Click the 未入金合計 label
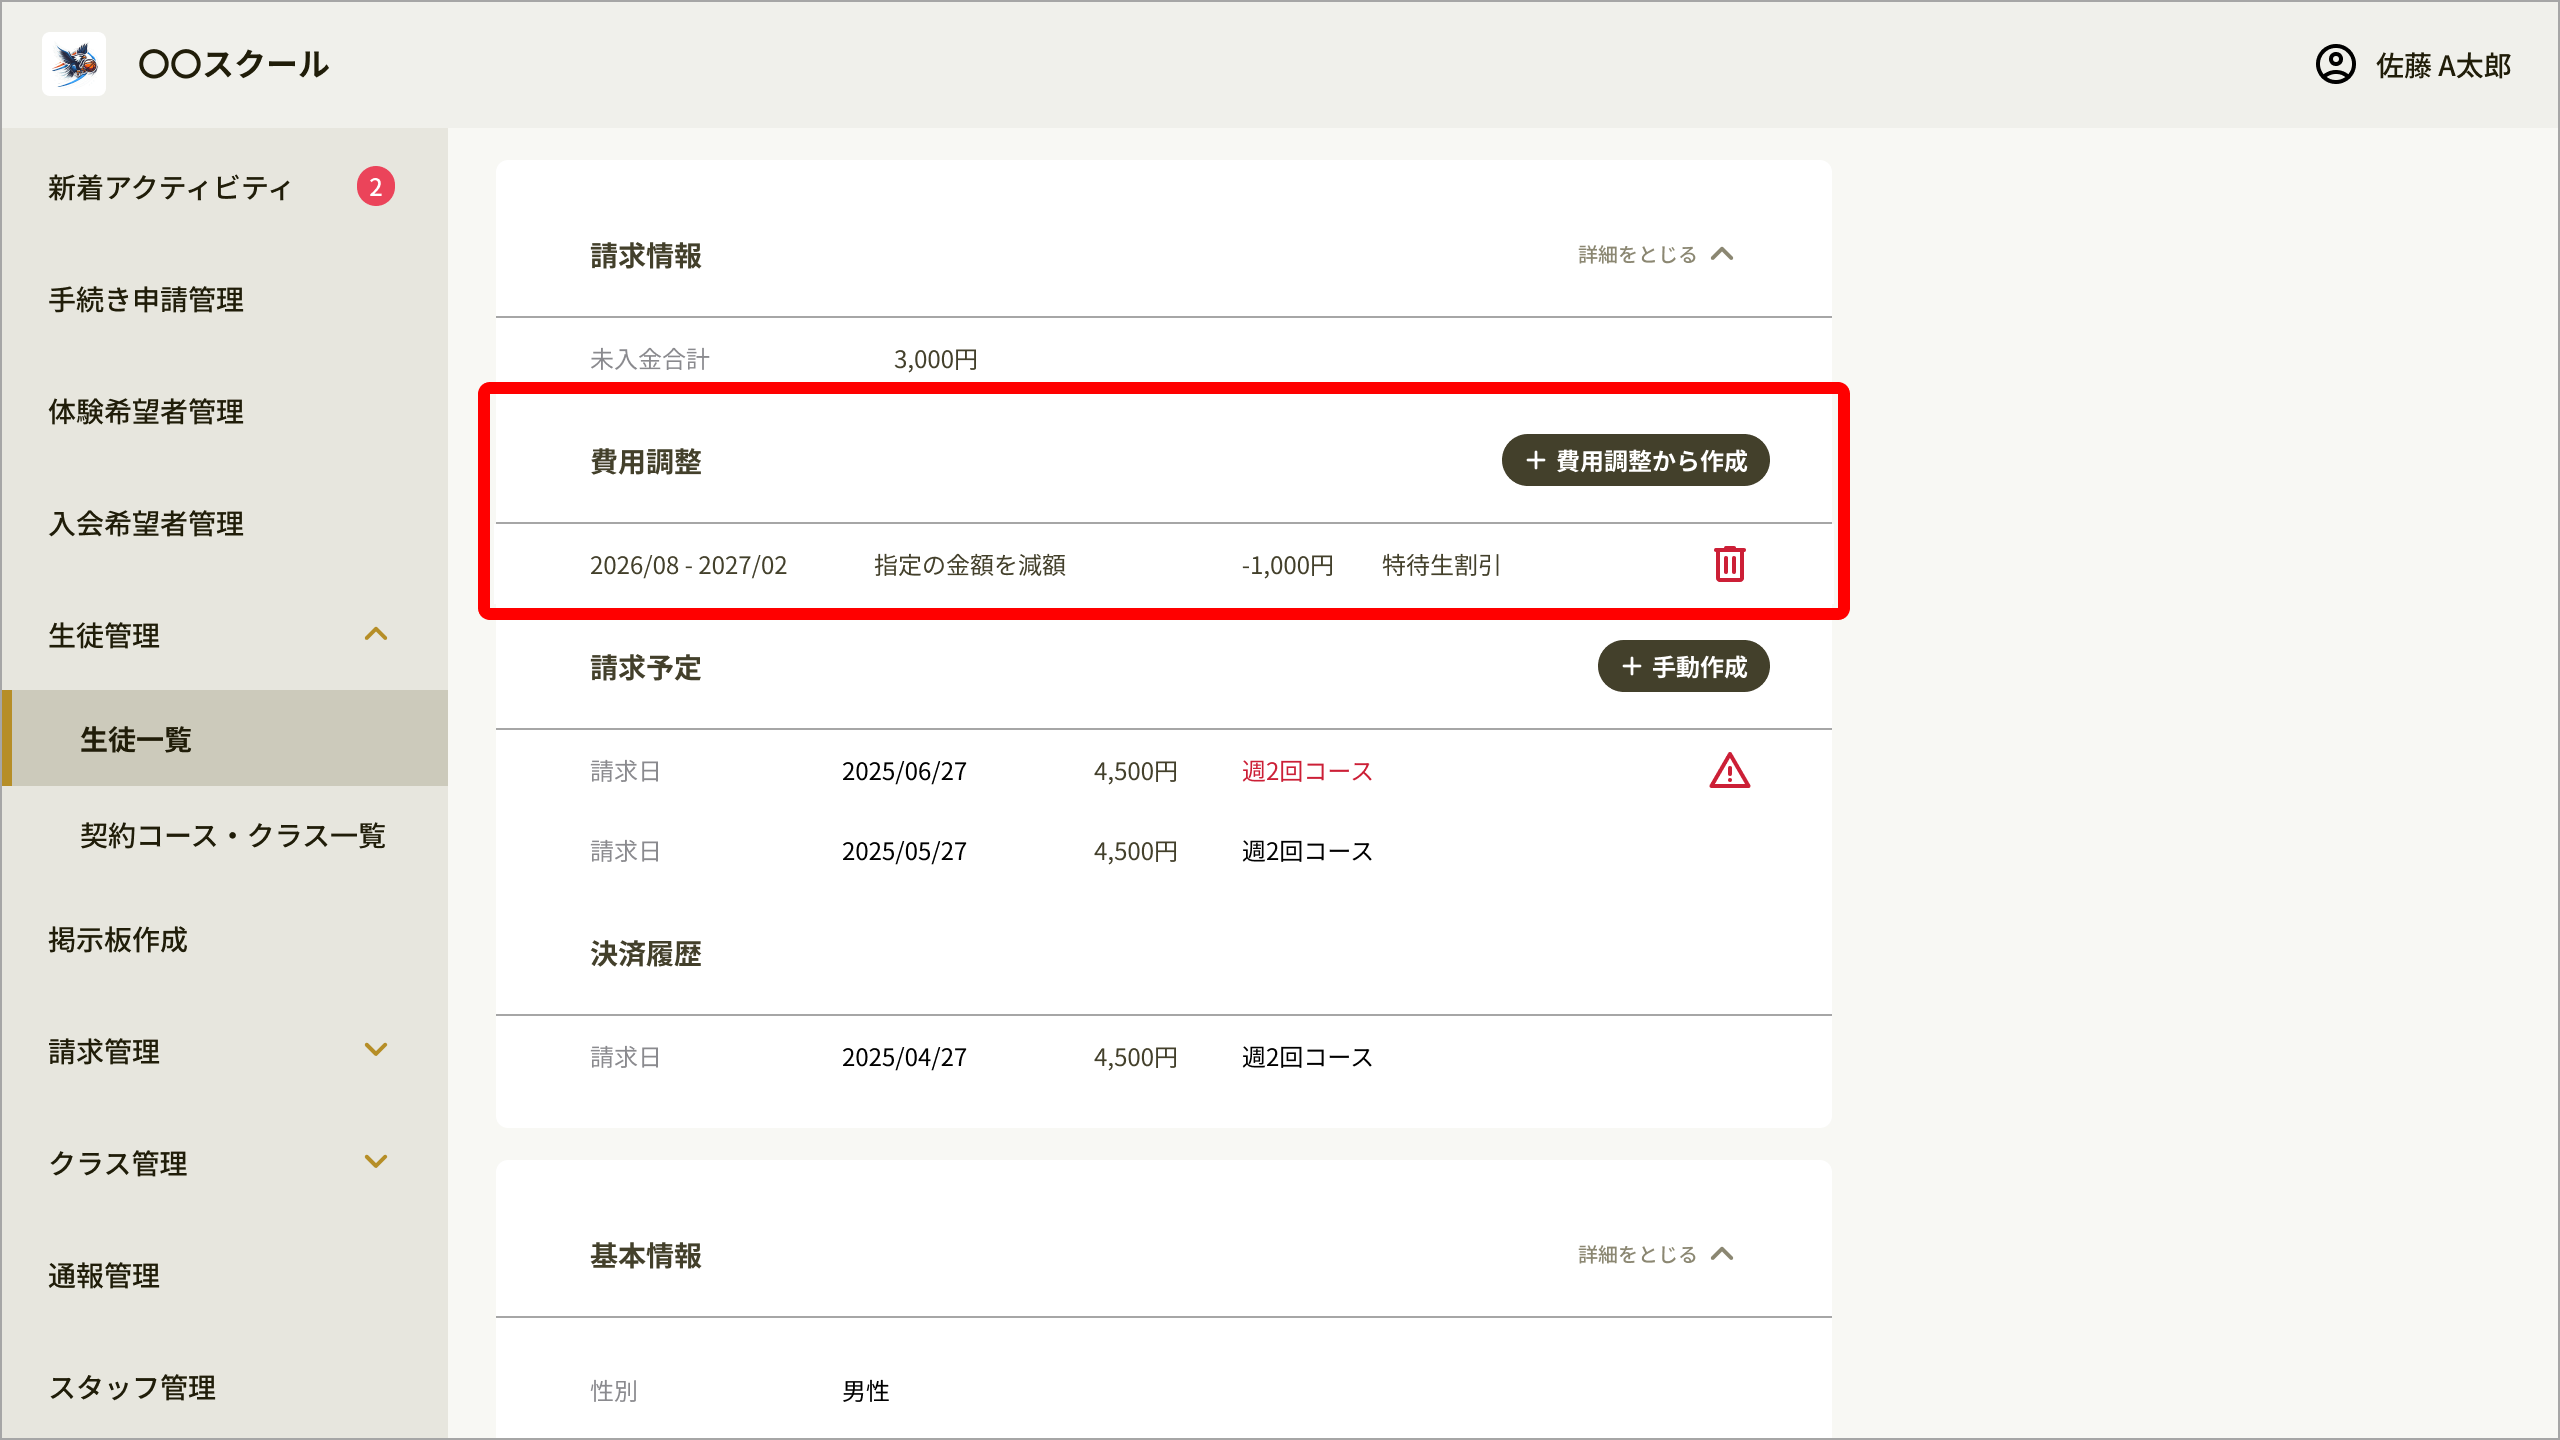 click(649, 359)
